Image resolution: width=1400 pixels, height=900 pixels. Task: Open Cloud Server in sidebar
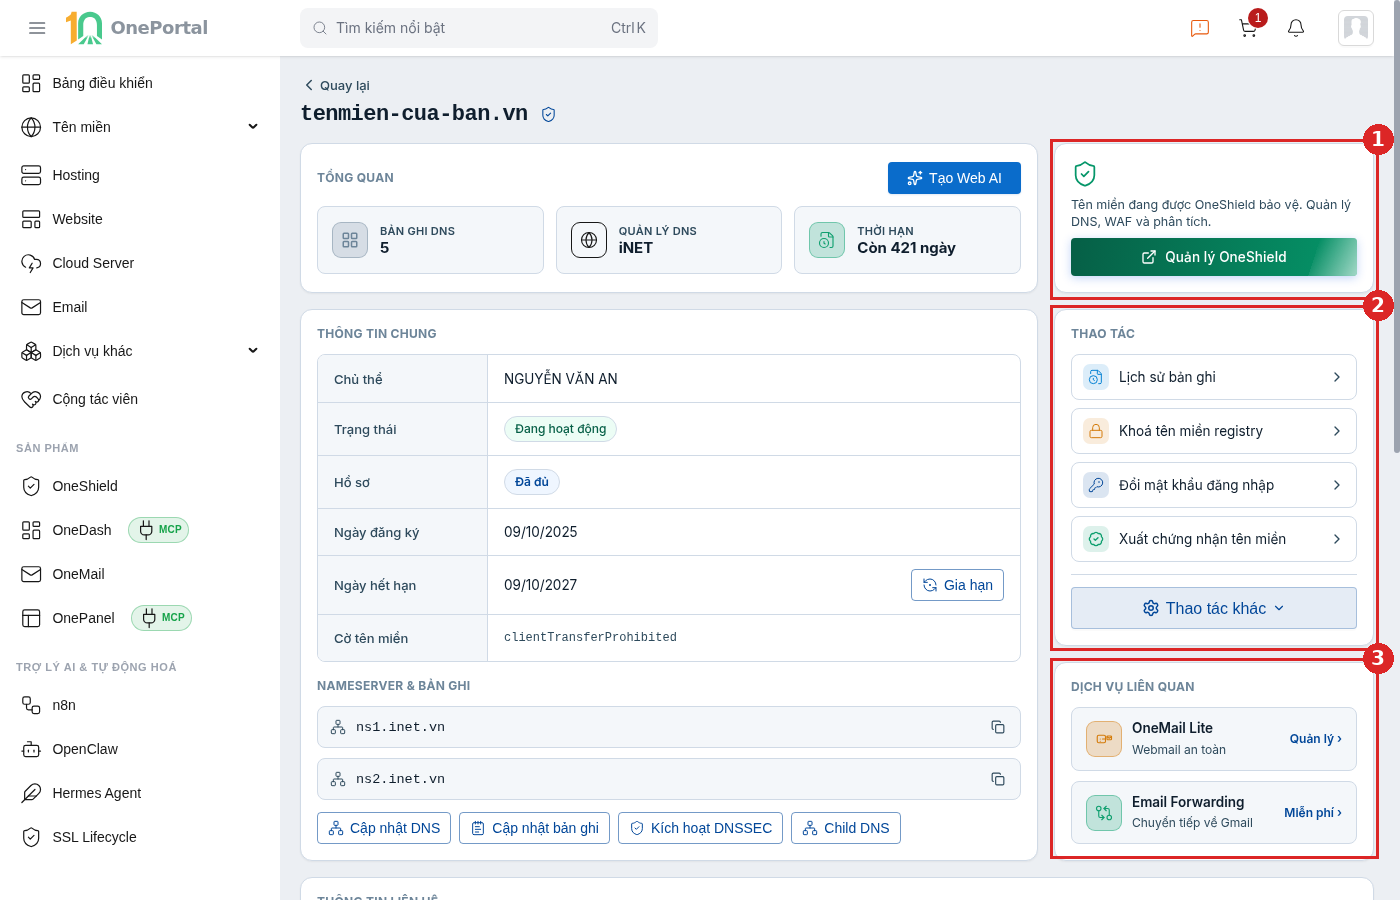[x=140, y=263]
